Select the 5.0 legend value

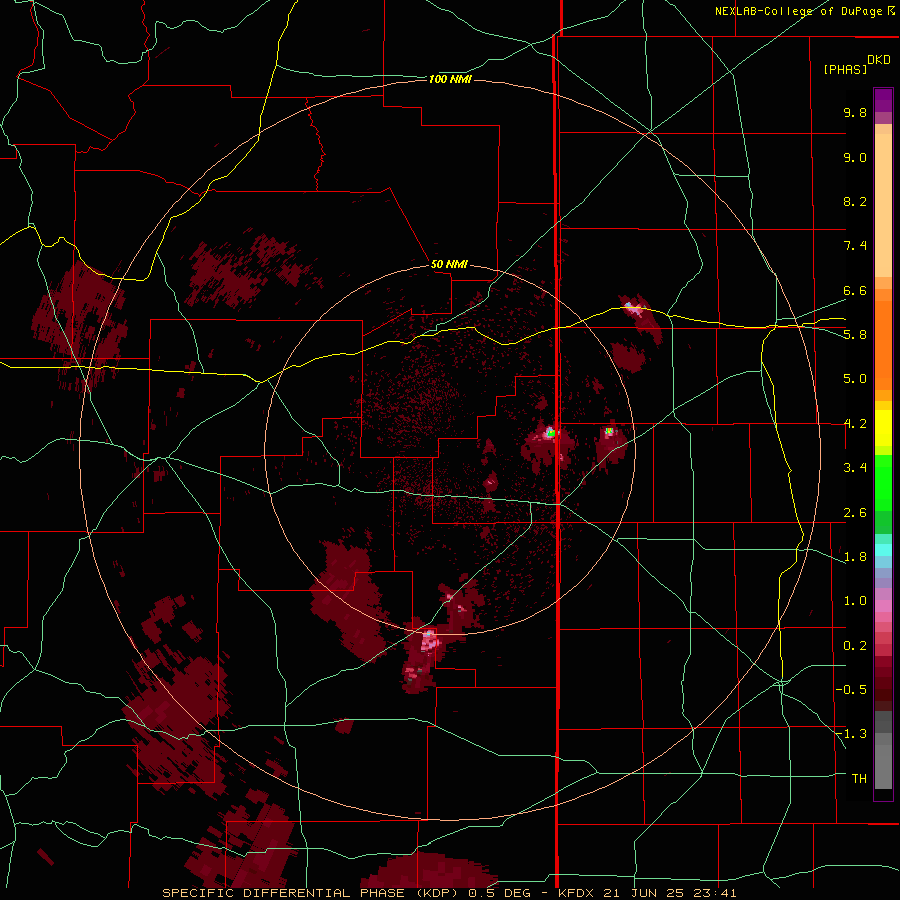coord(855,379)
